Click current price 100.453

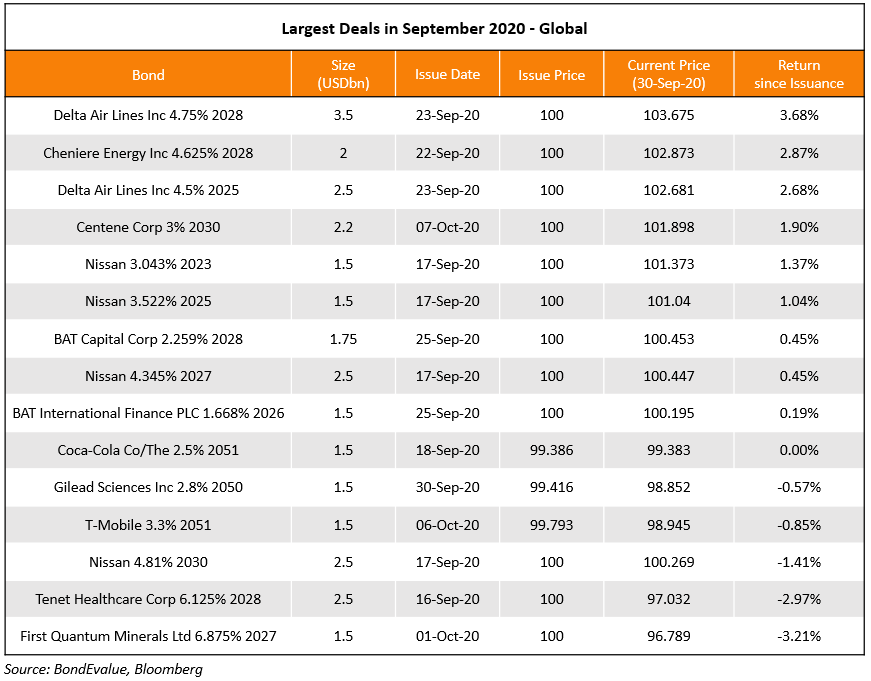(669, 339)
